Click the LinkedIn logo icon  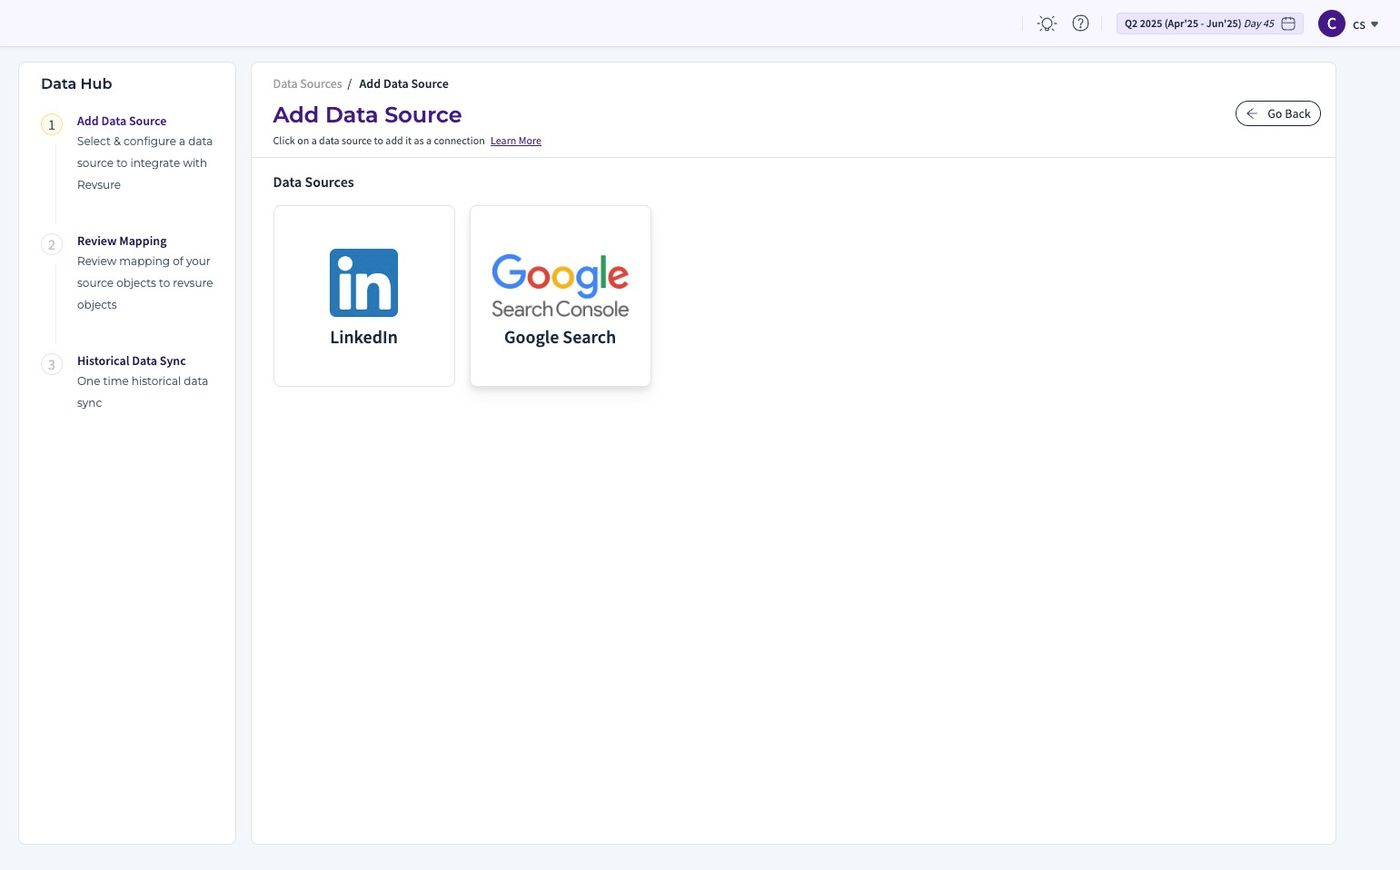364,283
